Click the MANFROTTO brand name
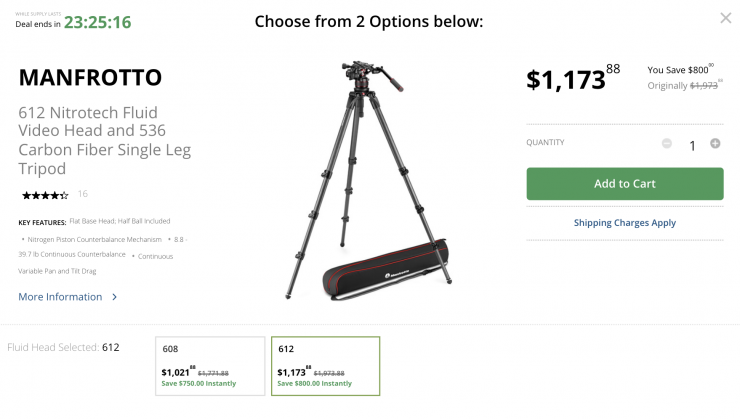Image resolution: width=740 pixels, height=419 pixels. [90, 77]
